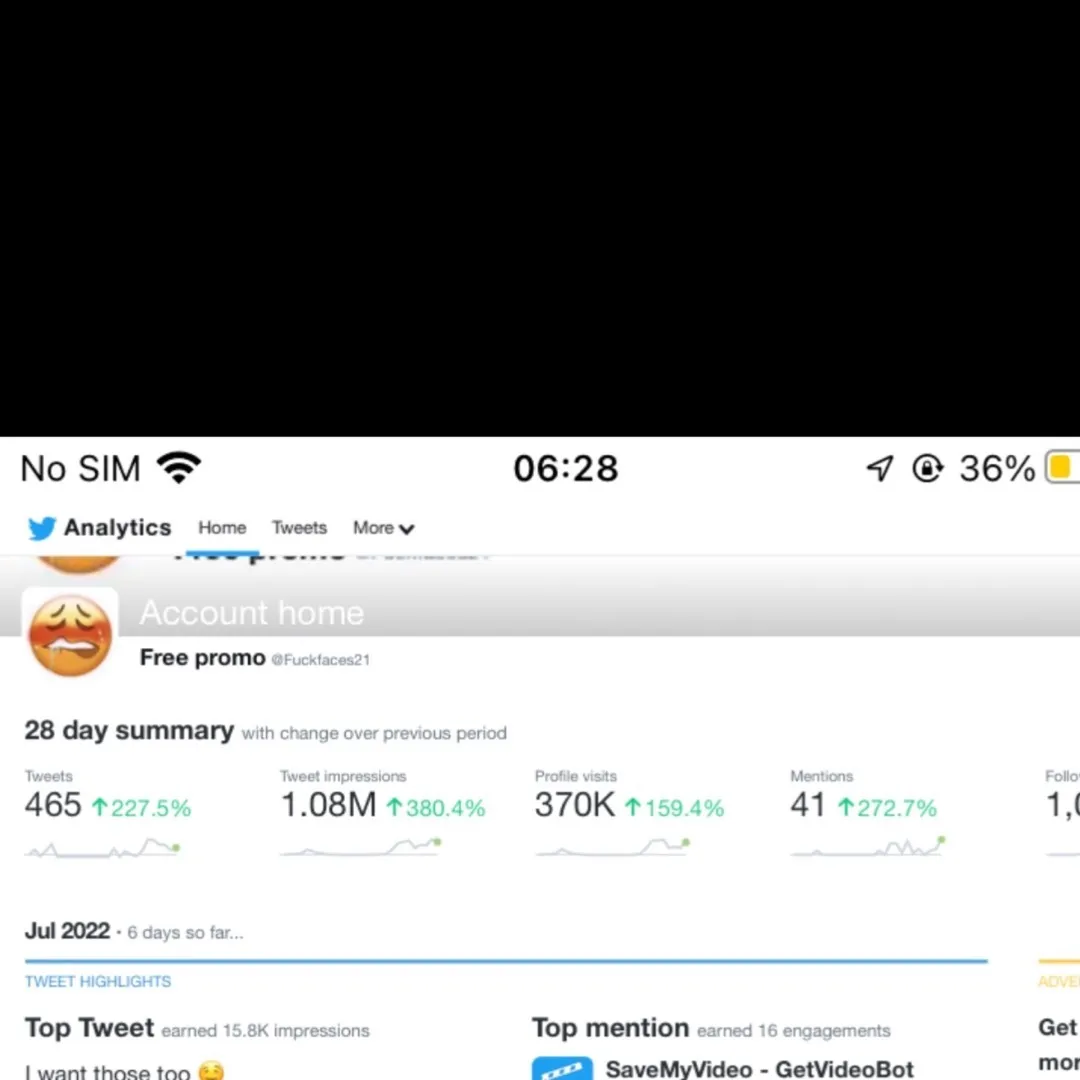Tap the orientation lock status icon
Viewport: 1080px width, 1080px height.
pyautogui.click(x=928, y=467)
